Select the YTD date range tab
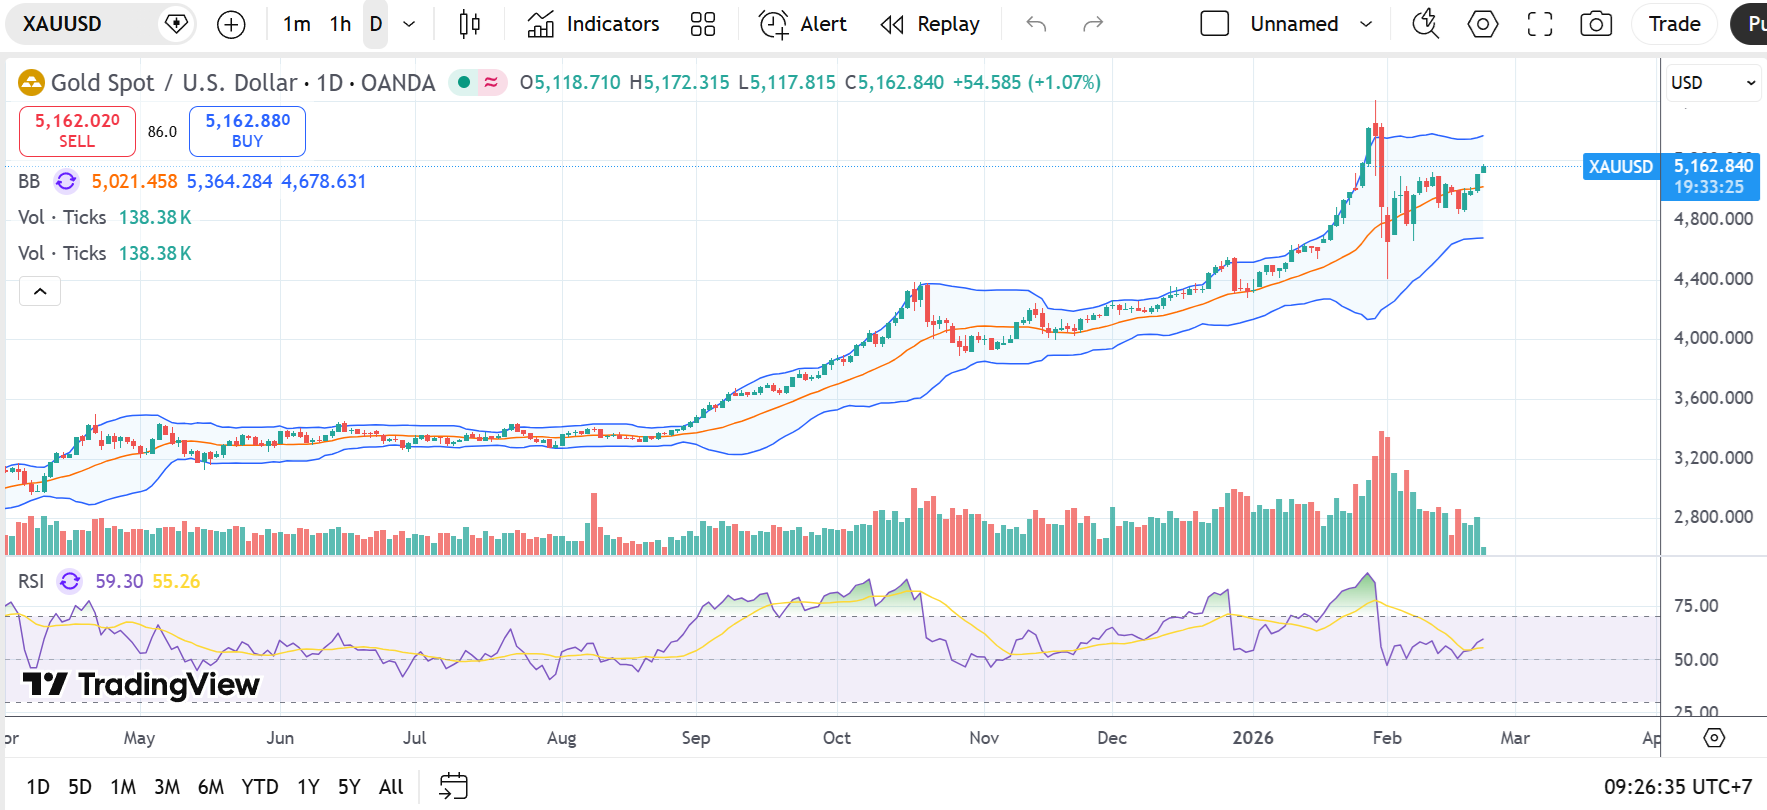 pyautogui.click(x=260, y=787)
